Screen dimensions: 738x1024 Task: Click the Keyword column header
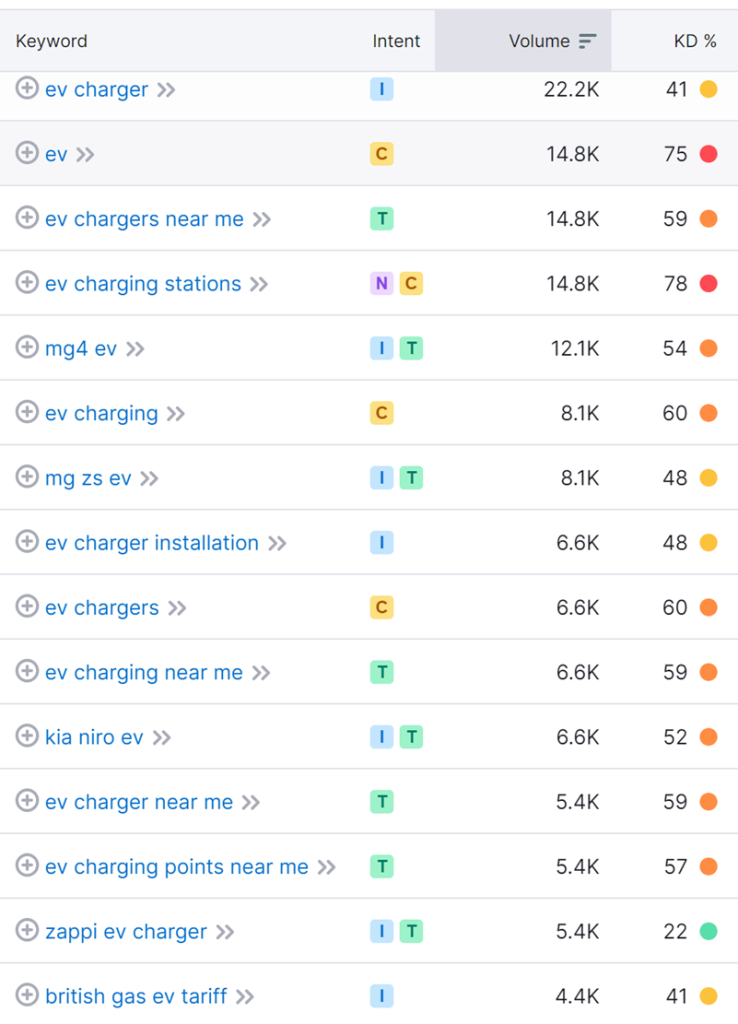51,41
